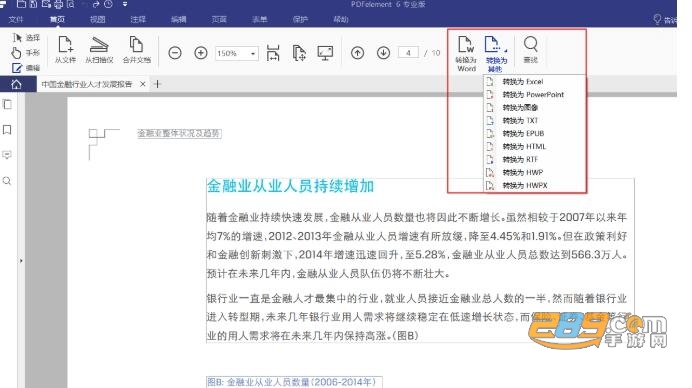Switch to the 注释 (Comment) tab
692x388 pixels.
click(138, 19)
